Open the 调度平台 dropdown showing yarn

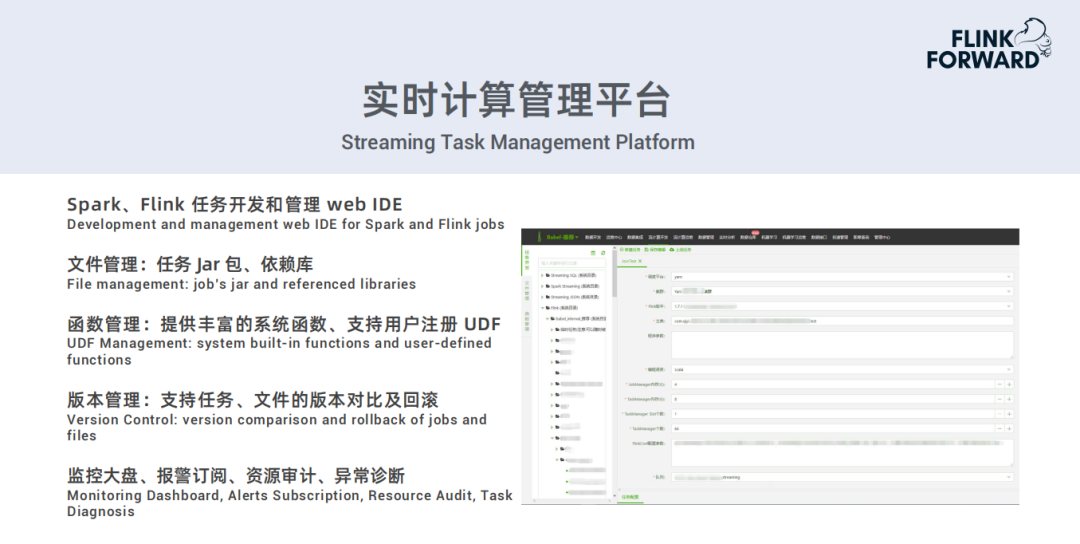(x=842, y=277)
